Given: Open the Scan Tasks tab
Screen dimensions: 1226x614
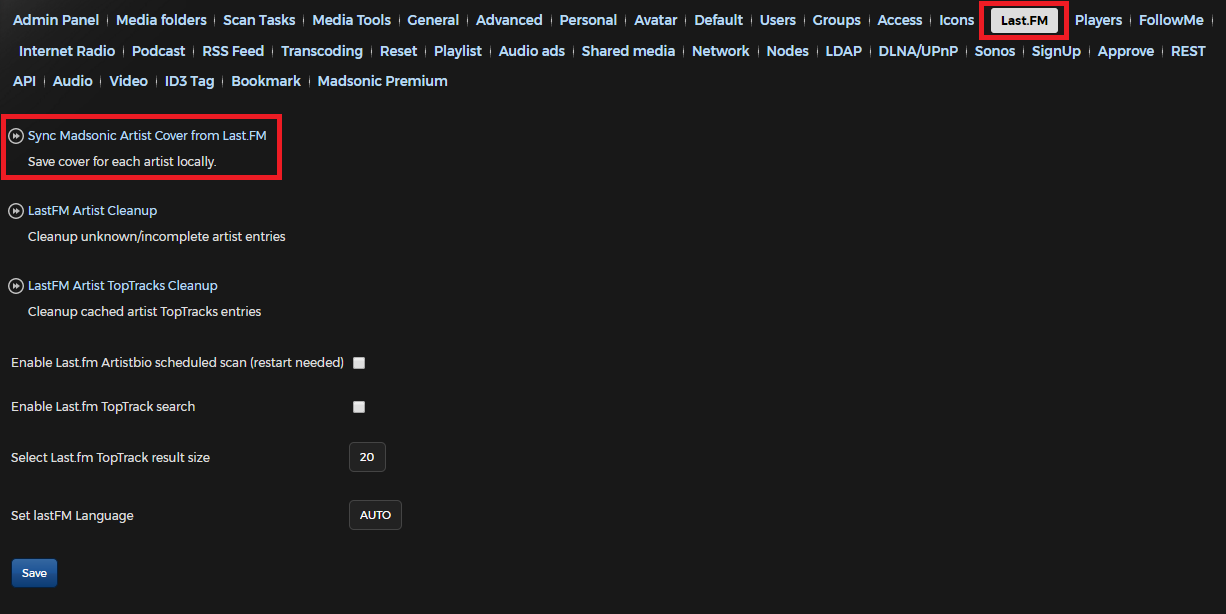Looking at the screenshot, I should tap(259, 20).
